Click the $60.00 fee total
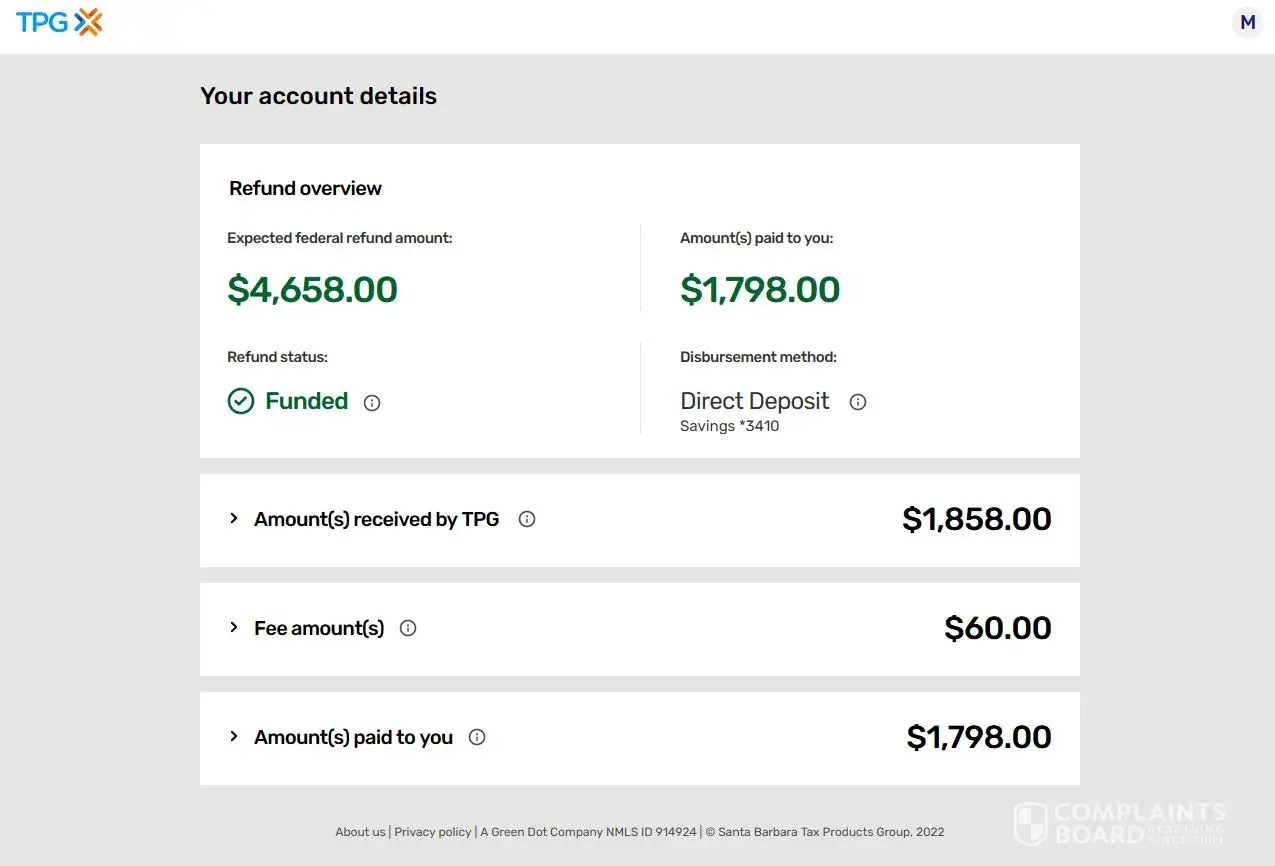1275x866 pixels. point(997,628)
